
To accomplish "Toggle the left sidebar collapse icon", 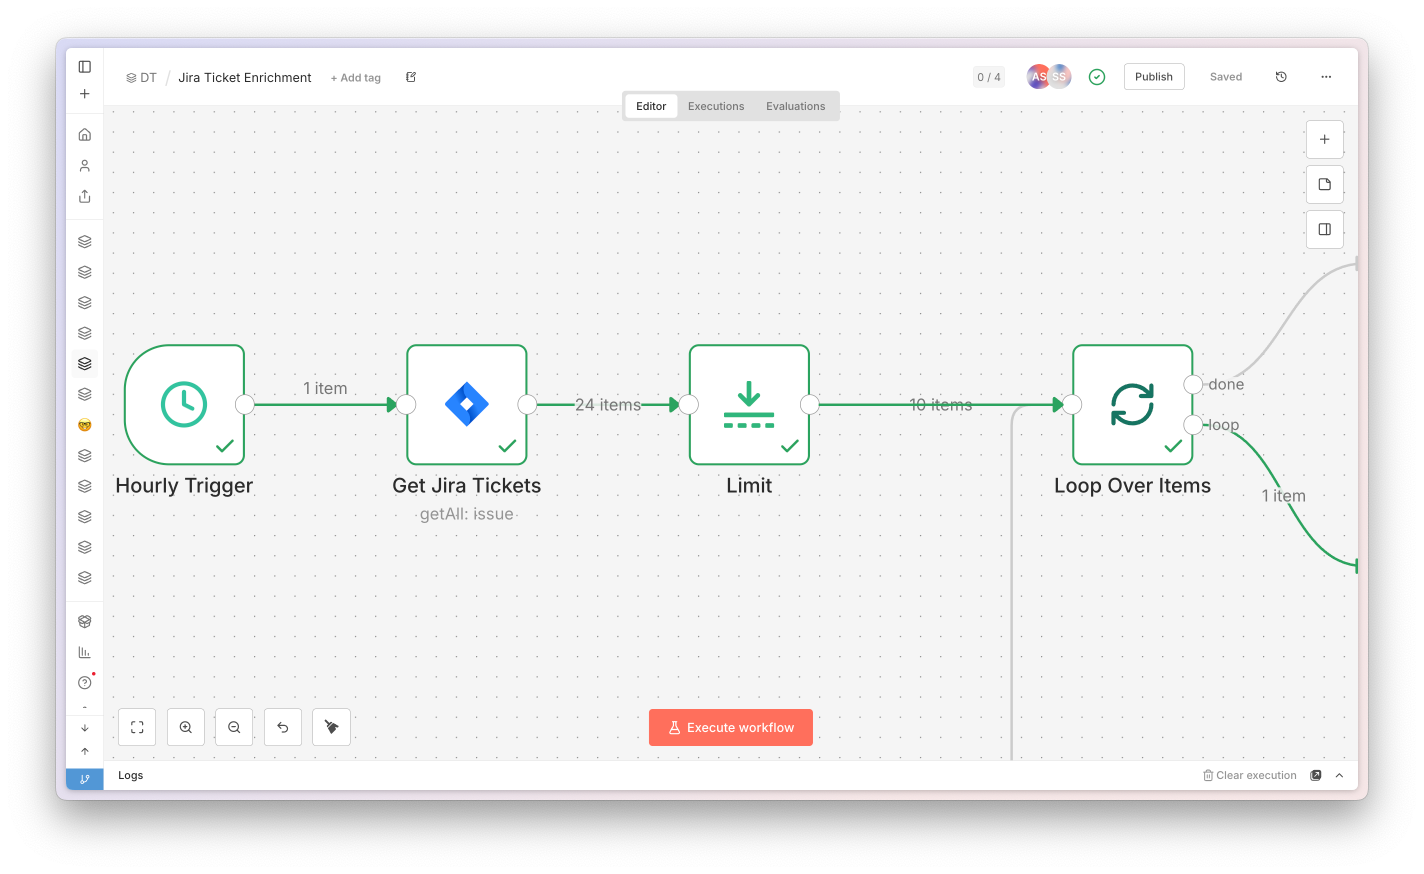I will tap(85, 67).
